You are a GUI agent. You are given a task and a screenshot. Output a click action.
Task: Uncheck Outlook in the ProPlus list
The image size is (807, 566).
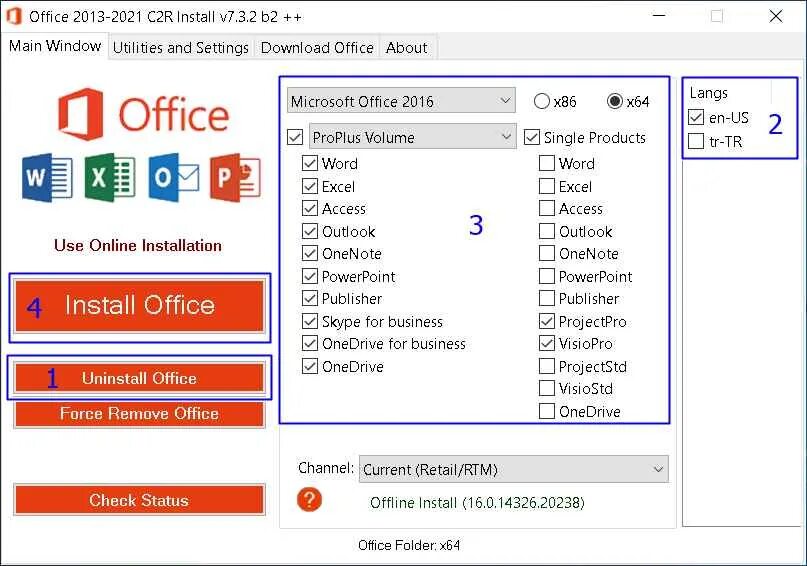(x=310, y=231)
